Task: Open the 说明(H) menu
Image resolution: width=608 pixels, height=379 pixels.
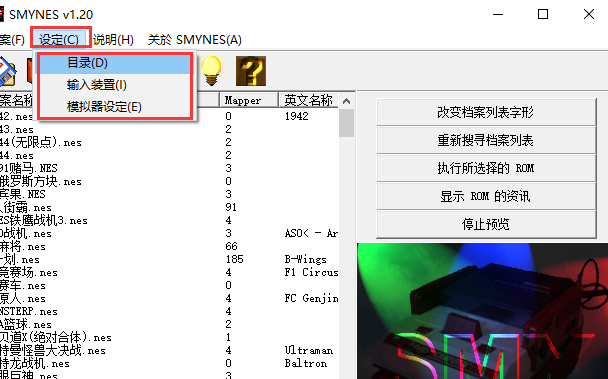Action: [x=114, y=40]
